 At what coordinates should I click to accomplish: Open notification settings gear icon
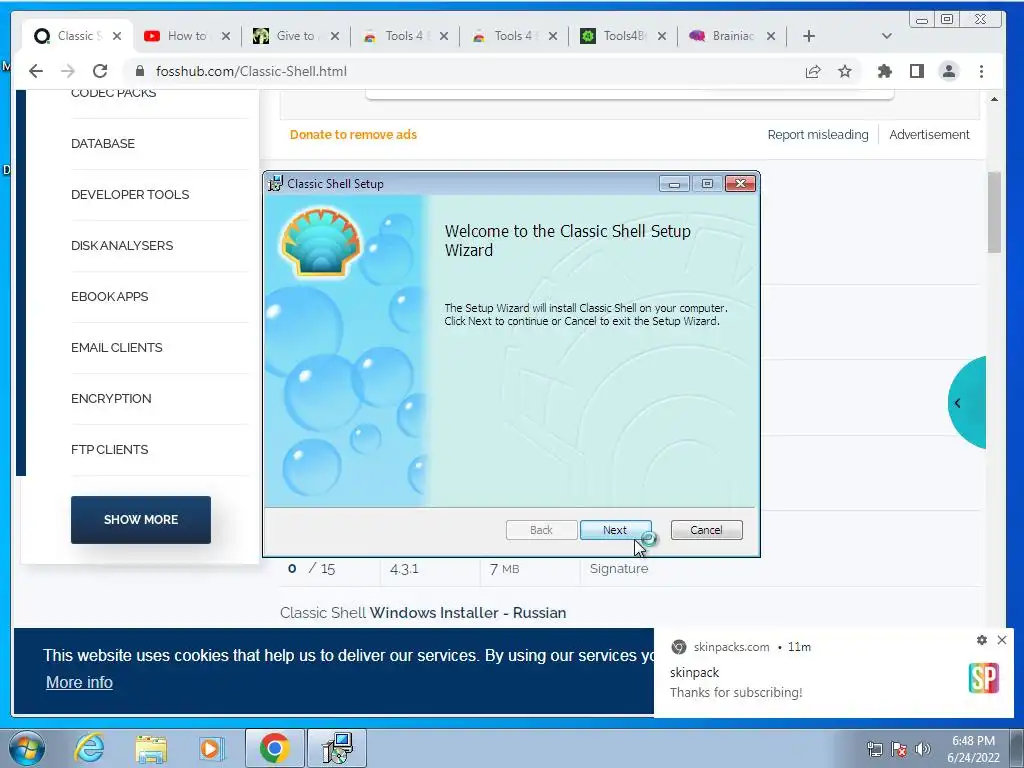pos(982,640)
